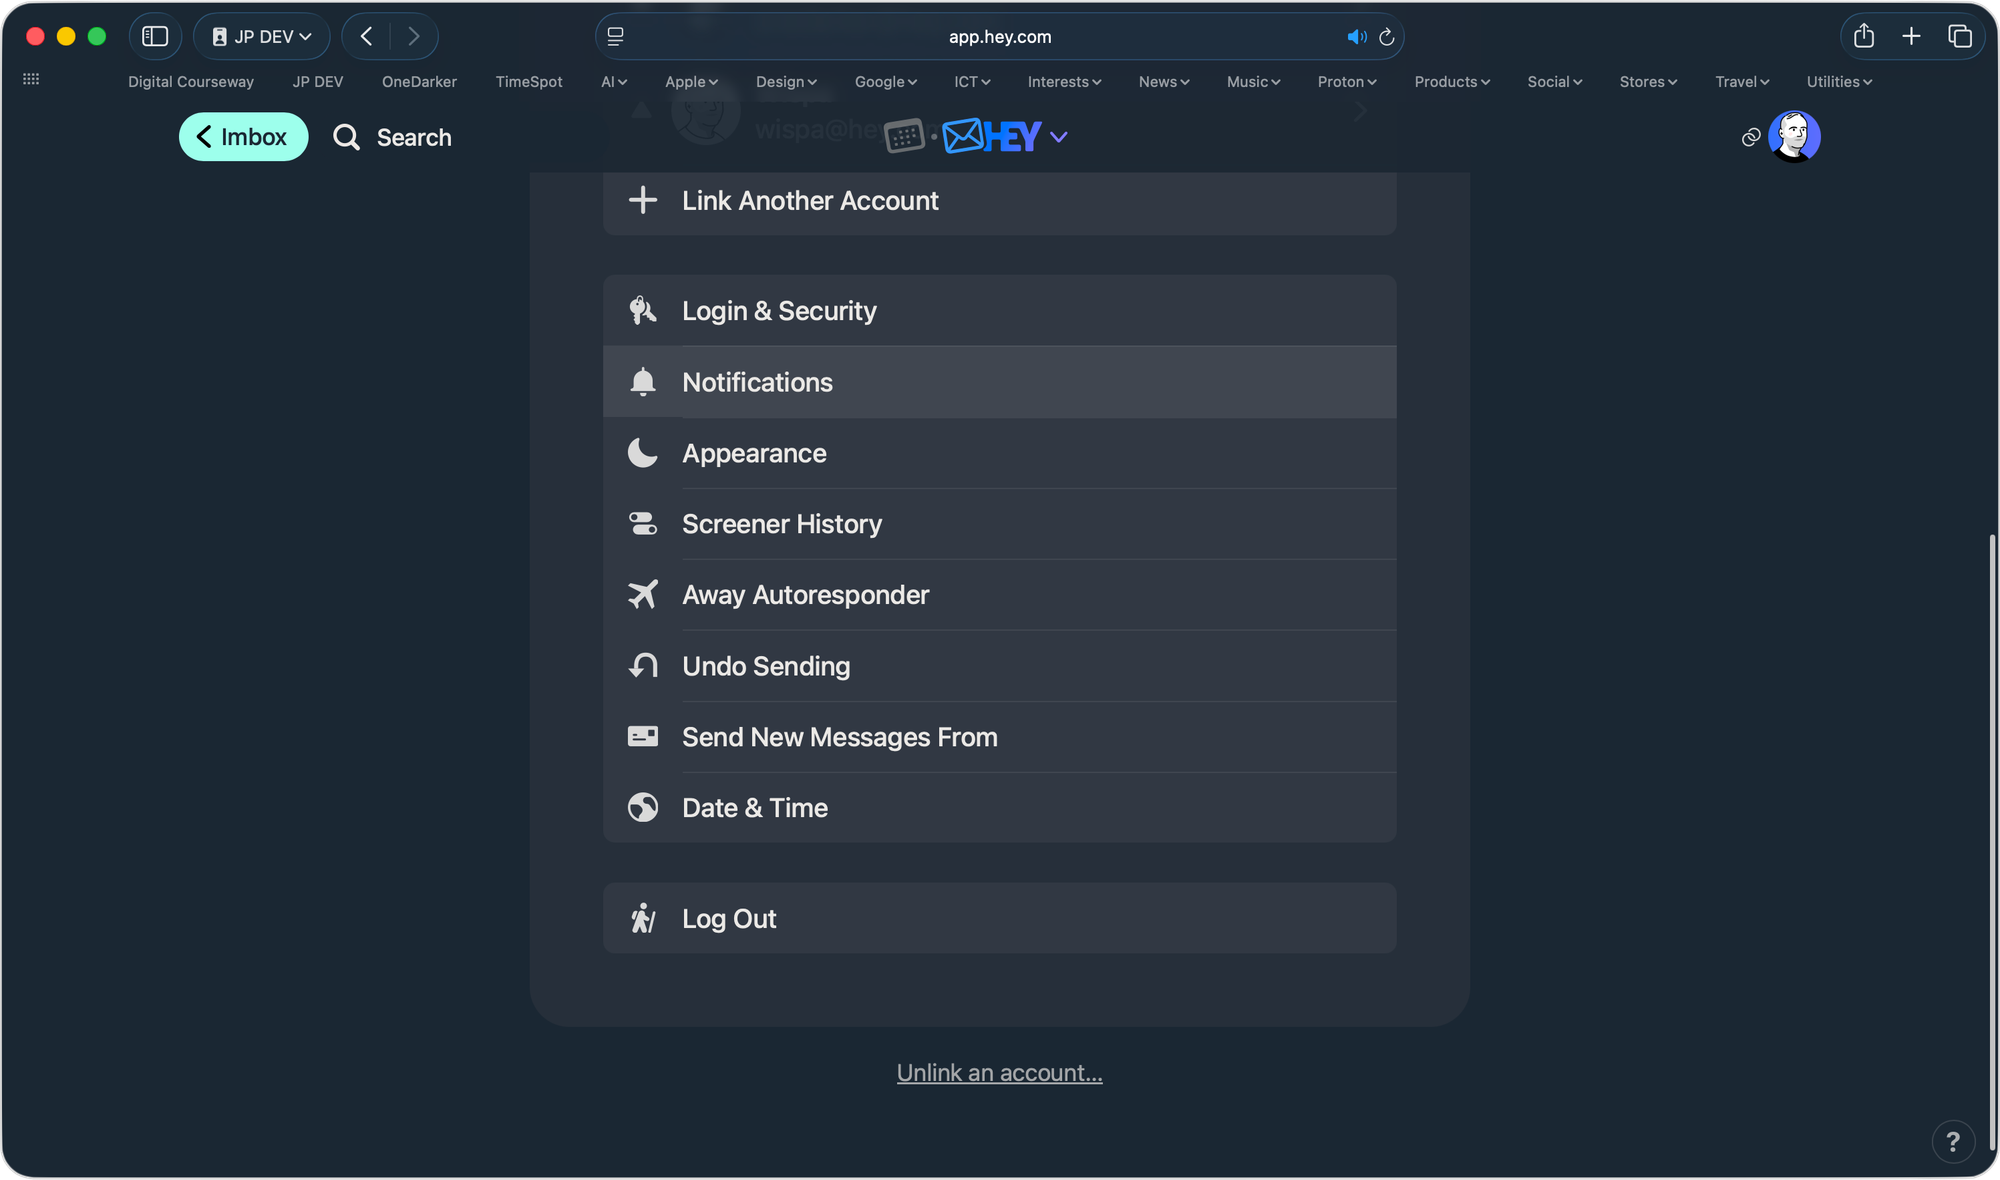Click the Date & Time globe icon
The height and width of the screenshot is (1180, 2000).
(x=642, y=808)
